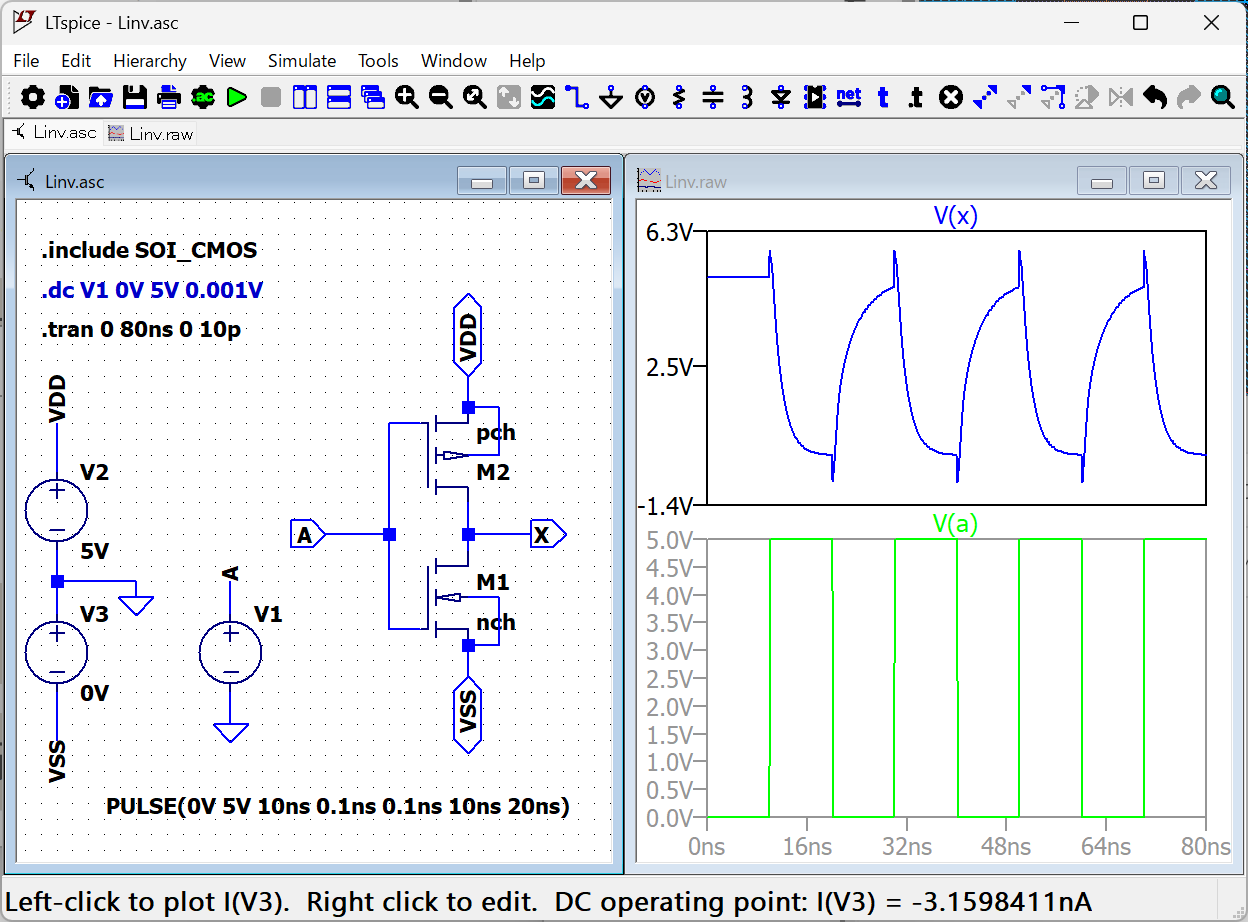
Task: Select the Resistor component tool
Action: point(679,97)
